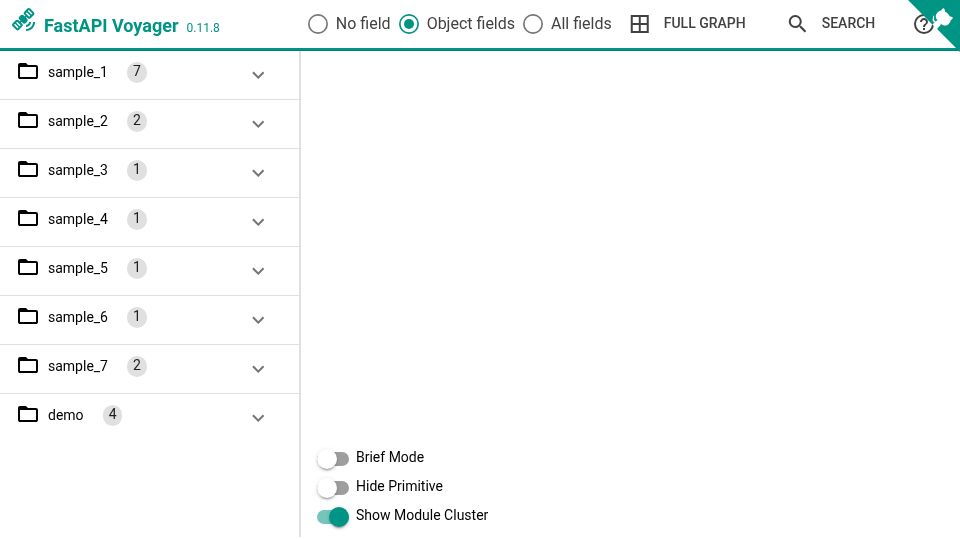This screenshot has width=960, height=540.
Task: Click the count badge 1 beside sample_5
Action: pos(137,268)
